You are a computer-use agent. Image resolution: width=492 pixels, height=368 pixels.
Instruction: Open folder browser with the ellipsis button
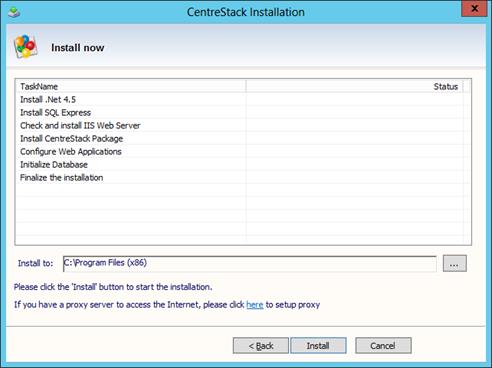[x=454, y=263]
